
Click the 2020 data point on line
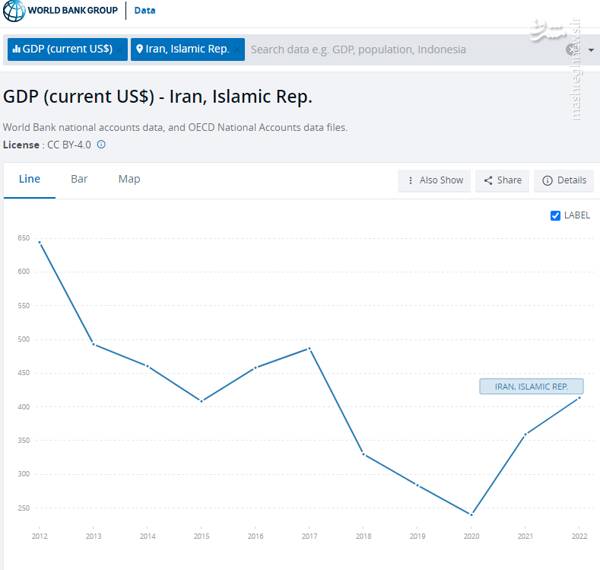tap(471, 515)
